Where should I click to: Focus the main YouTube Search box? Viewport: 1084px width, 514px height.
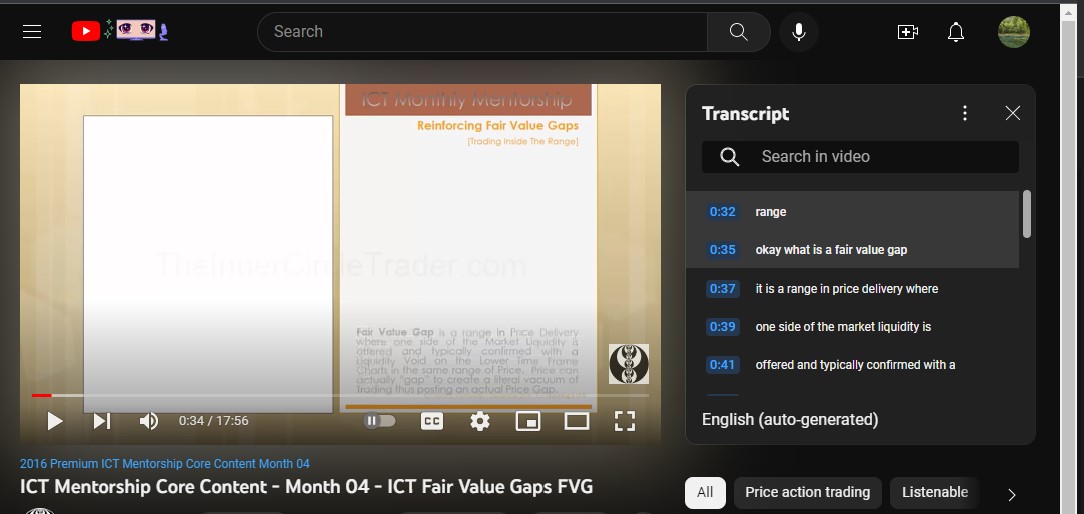(x=482, y=32)
